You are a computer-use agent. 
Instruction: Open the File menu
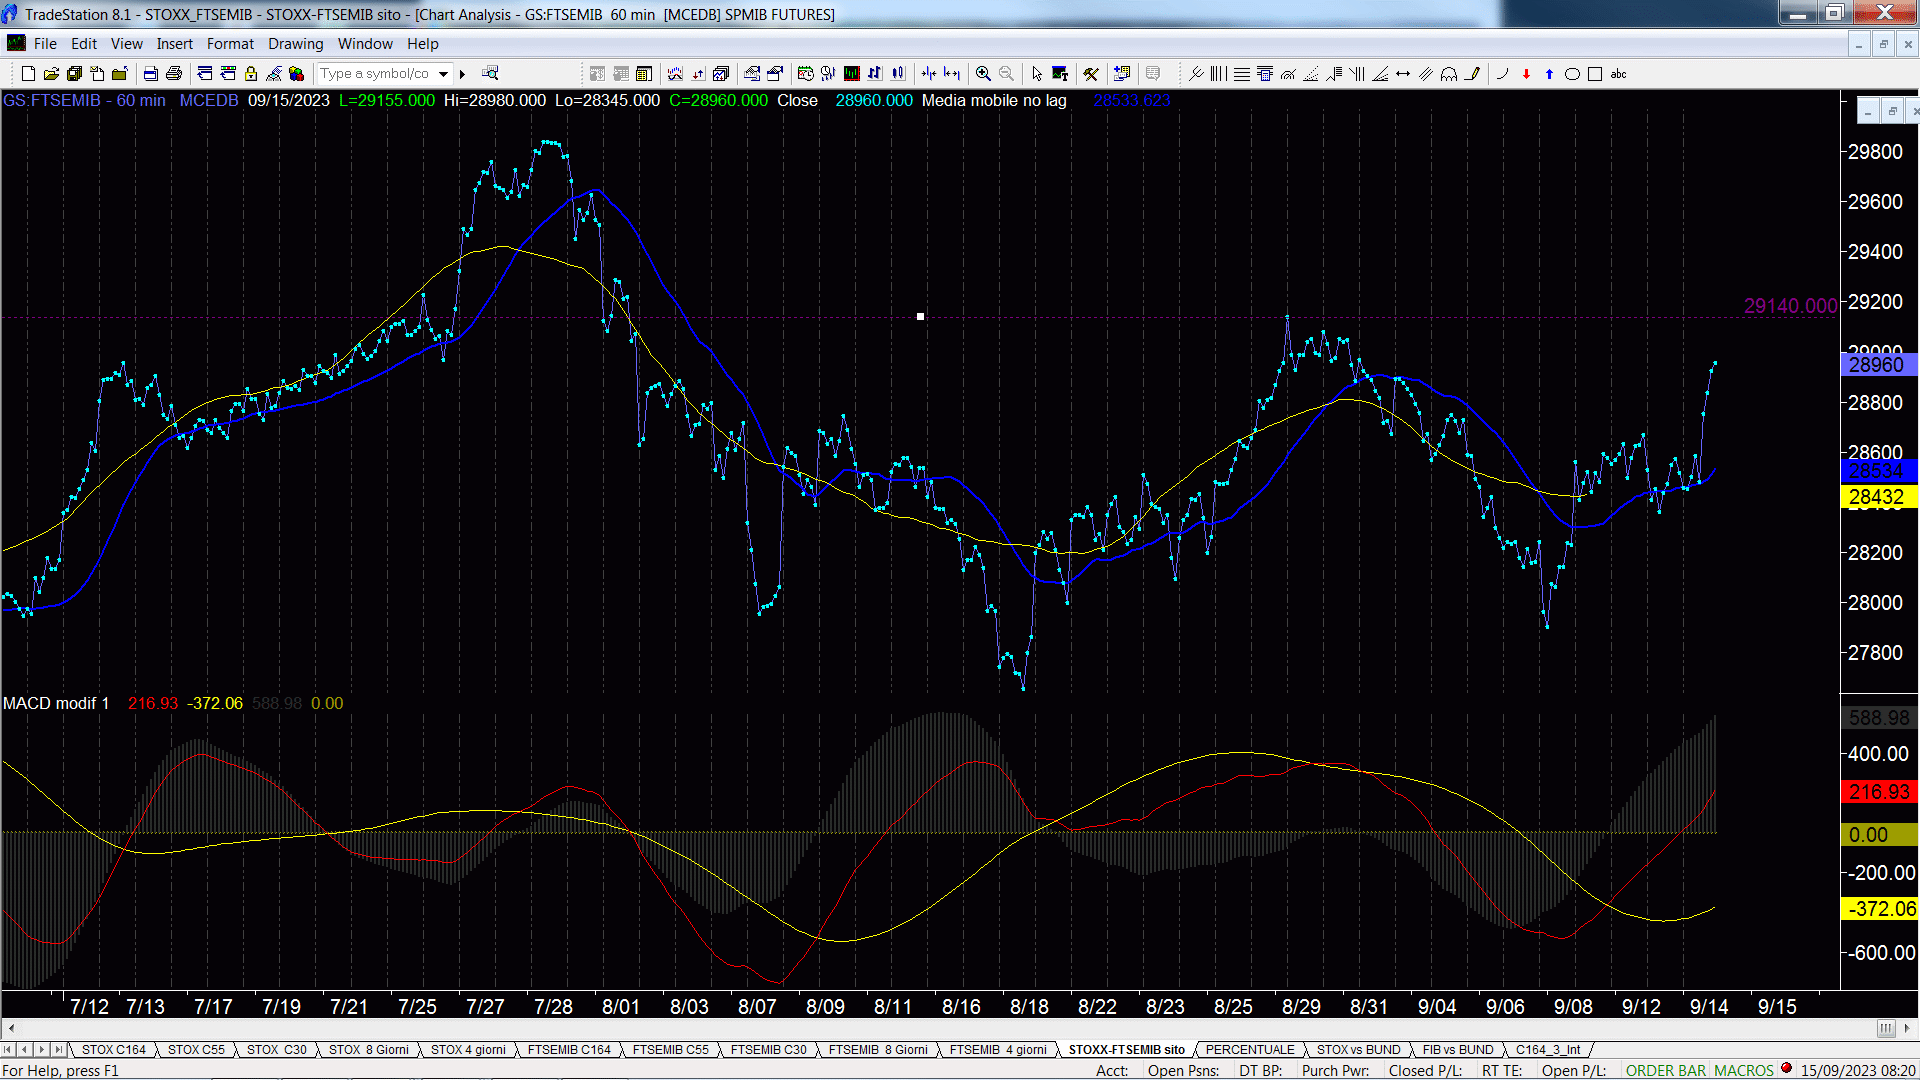coord(45,44)
